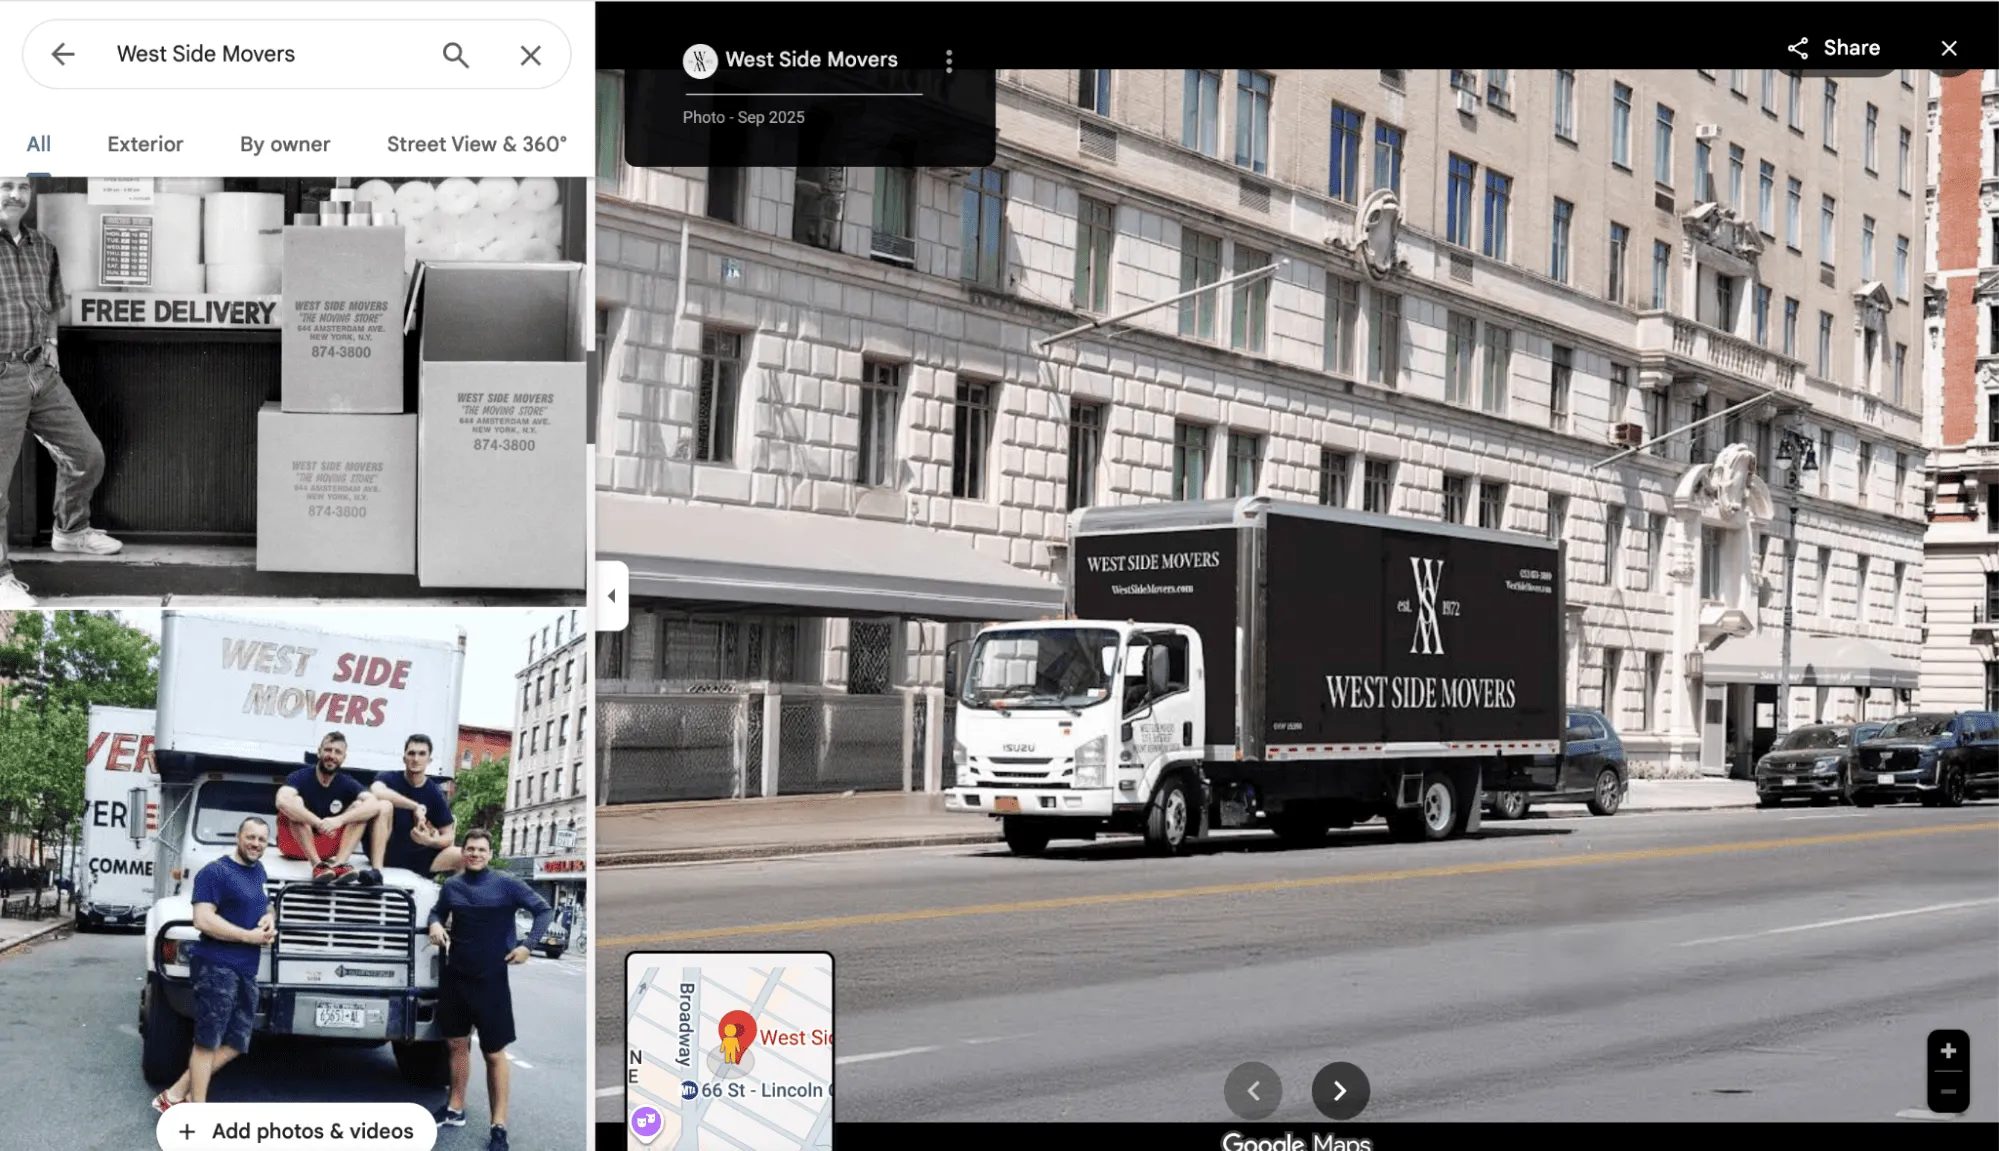Screen dimensions: 1999x1151
Task: Clear the search with the X icon
Action: [x=530, y=54]
